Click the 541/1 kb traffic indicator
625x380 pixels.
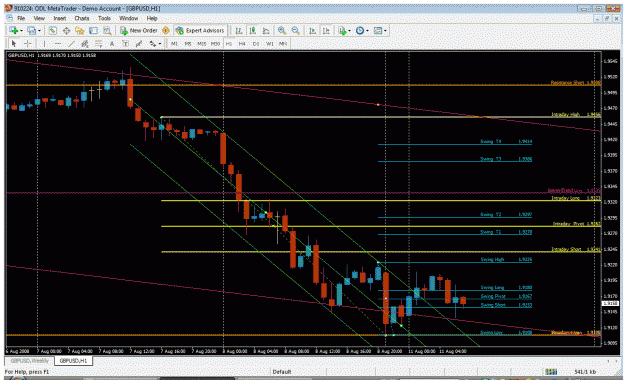[x=585, y=372]
